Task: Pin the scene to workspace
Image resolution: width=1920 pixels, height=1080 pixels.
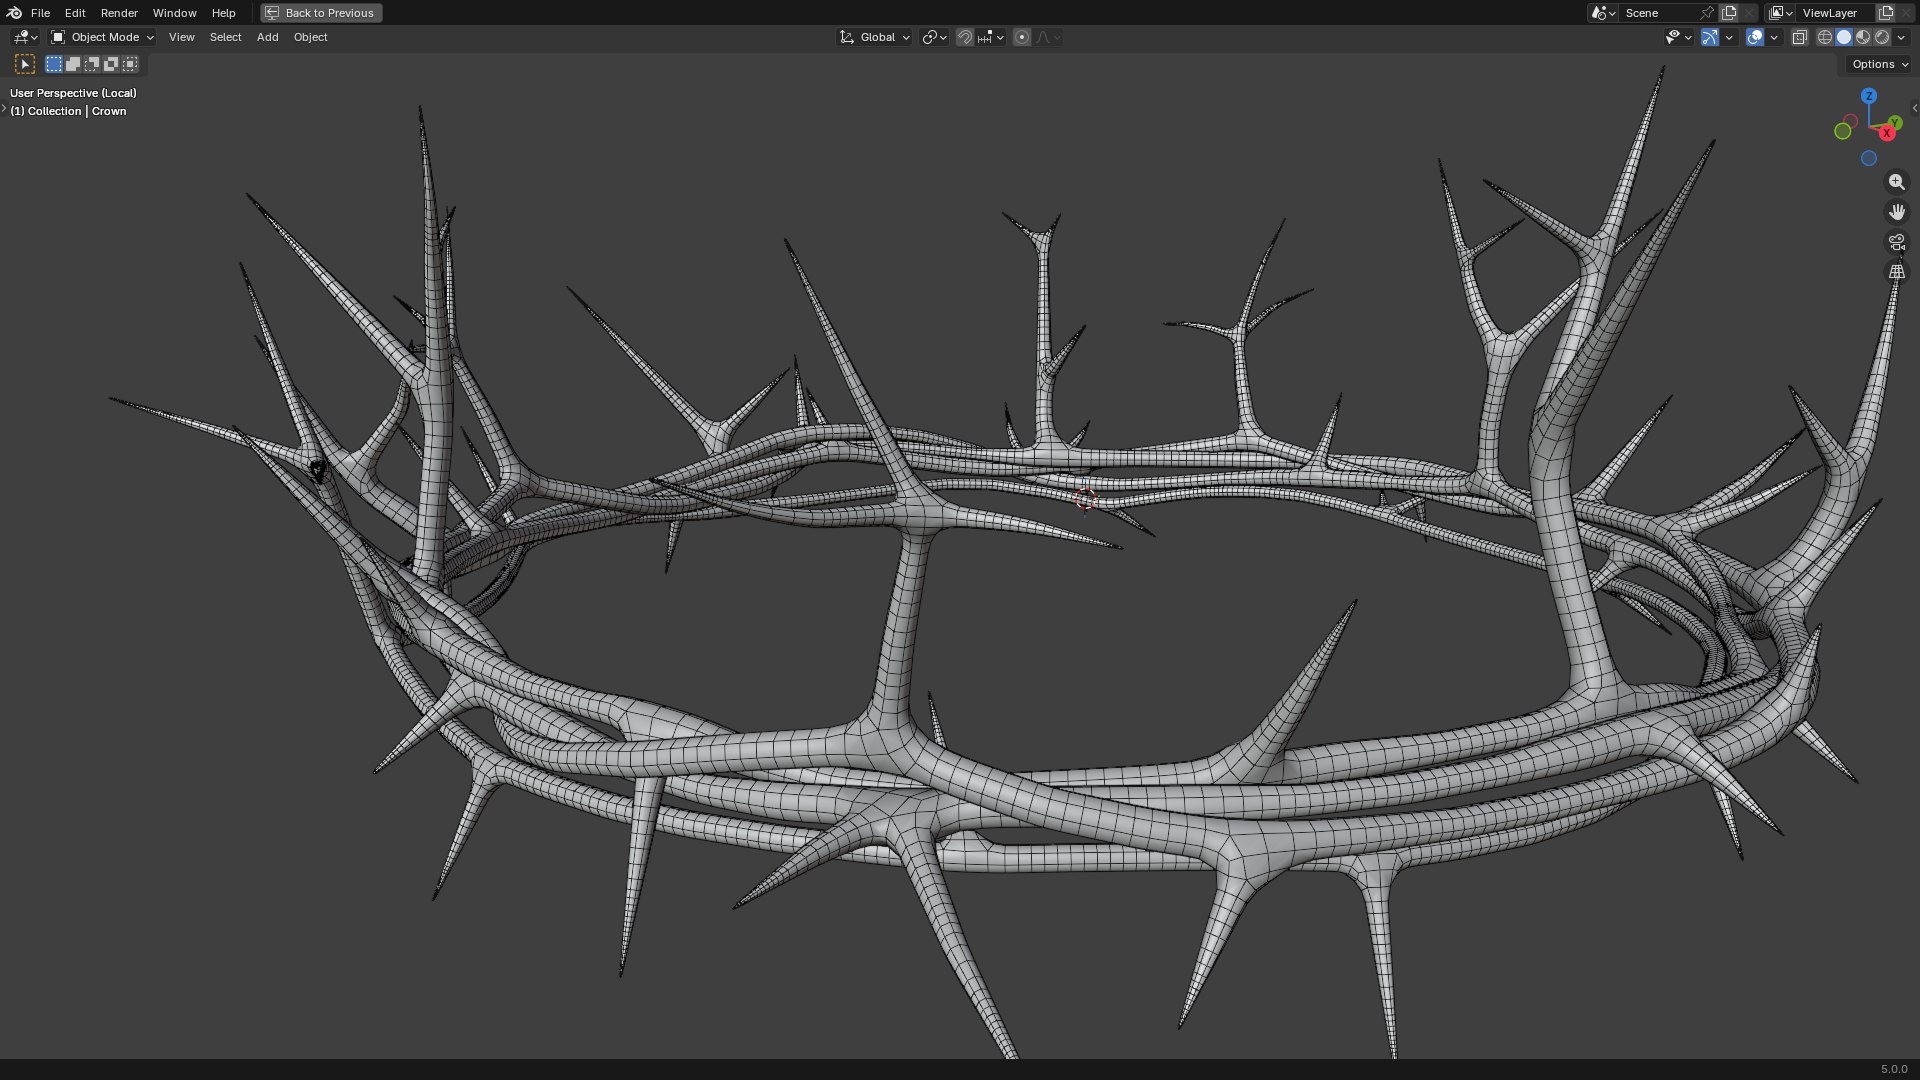Action: click(x=1707, y=13)
